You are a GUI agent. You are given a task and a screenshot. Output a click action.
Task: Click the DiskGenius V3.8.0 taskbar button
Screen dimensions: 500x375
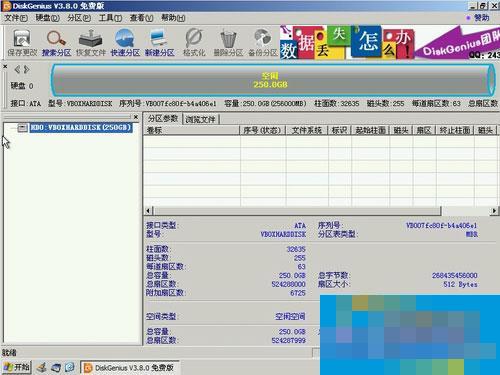(x=130, y=368)
